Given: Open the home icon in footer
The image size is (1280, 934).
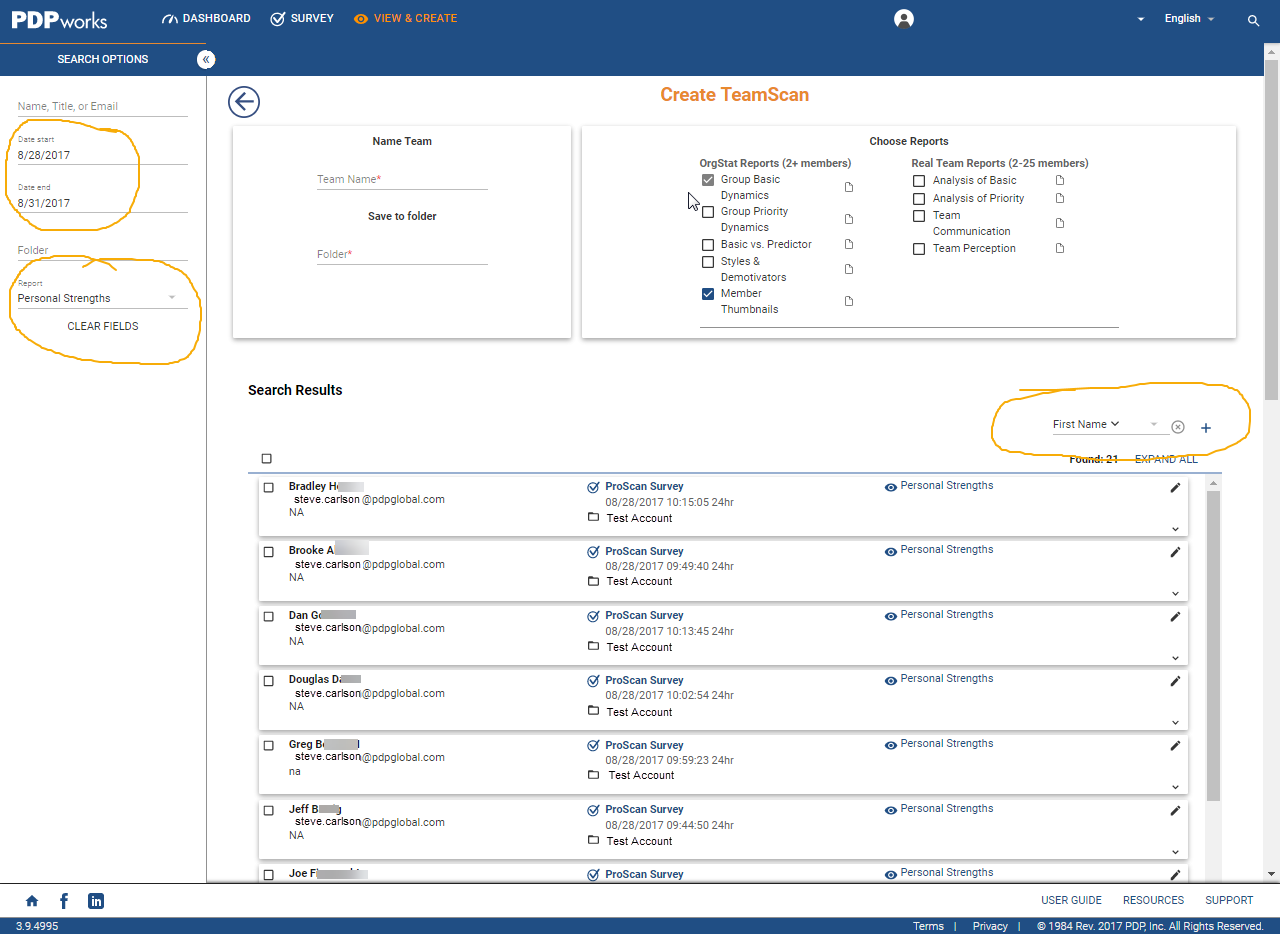Looking at the screenshot, I should [x=32, y=901].
